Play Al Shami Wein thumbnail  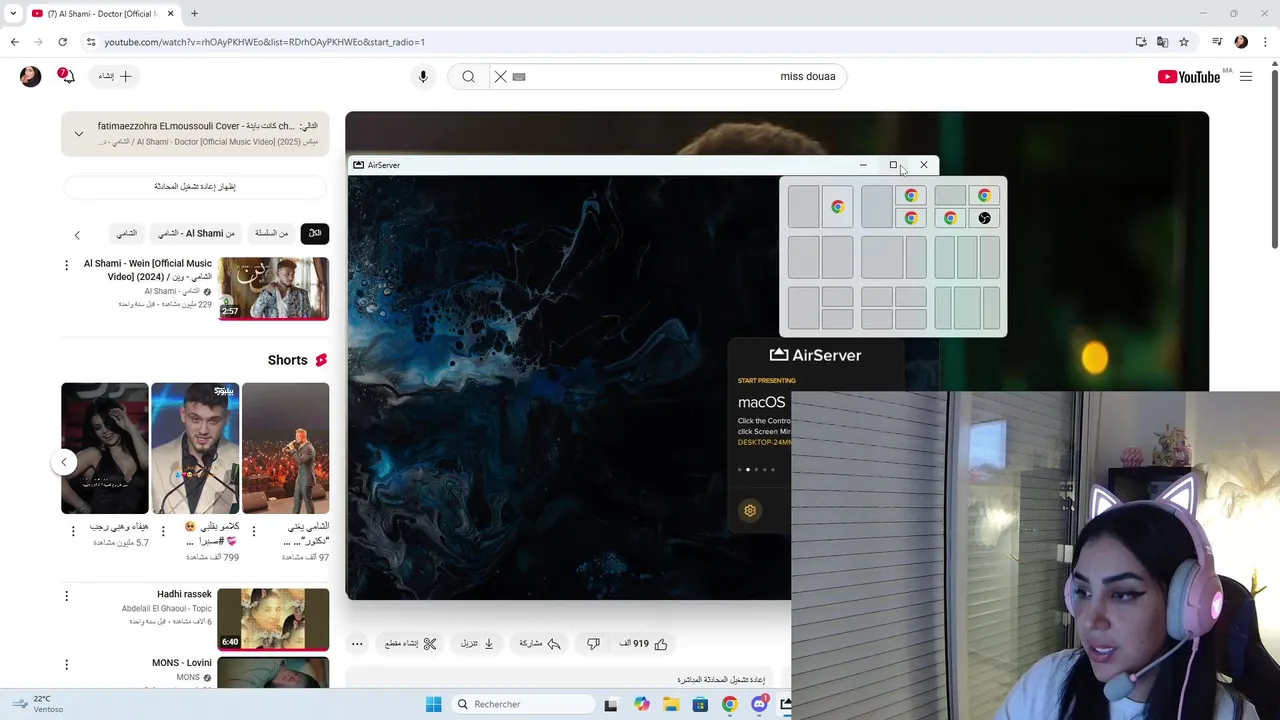click(x=273, y=288)
